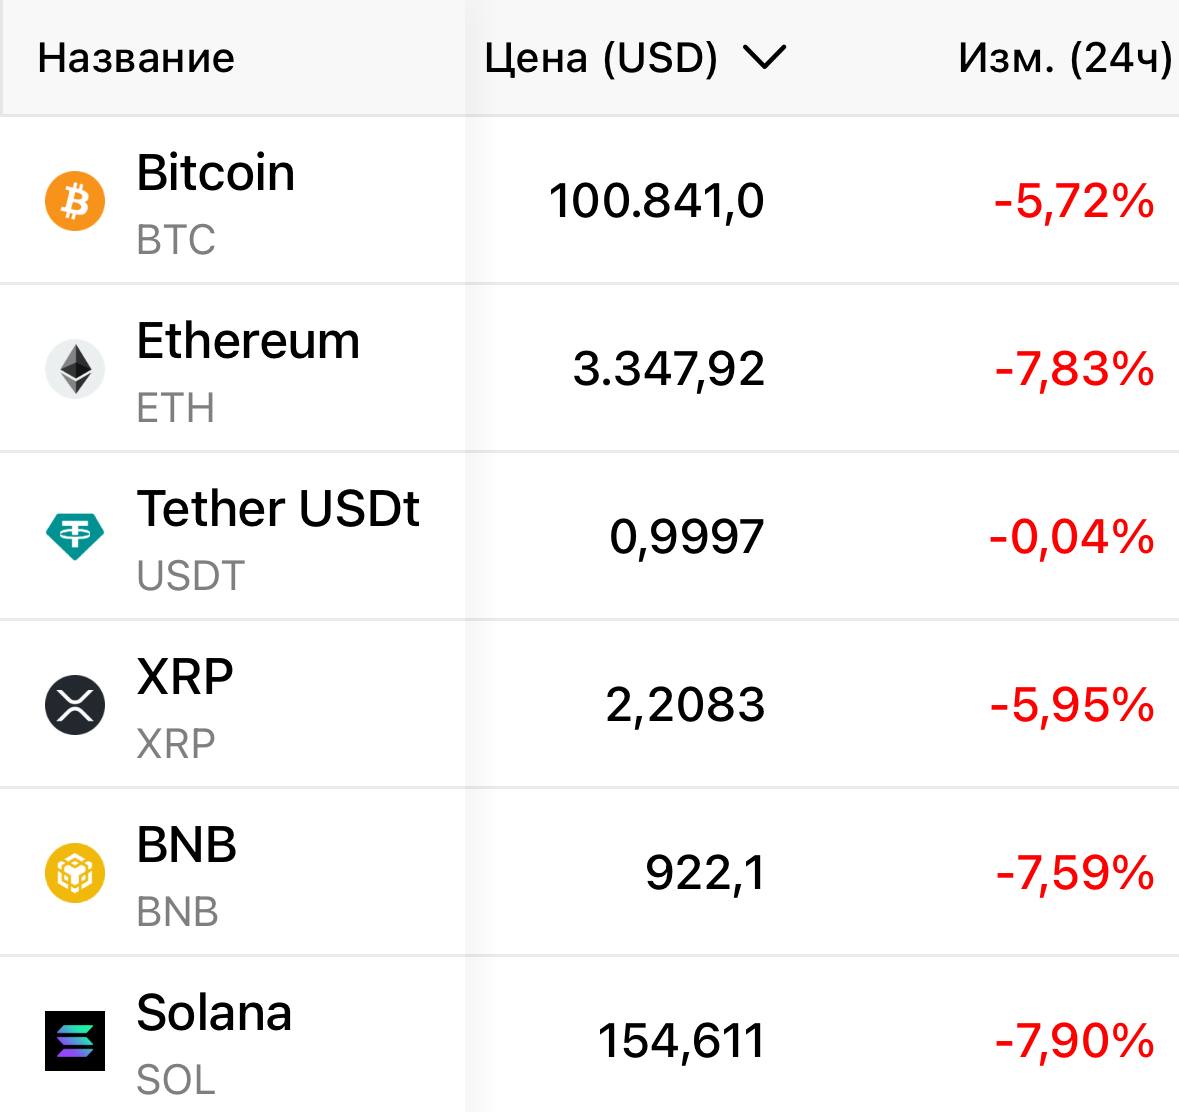Click Bitcoin price 100.841,0
The width and height of the screenshot is (1179, 1112).
(x=656, y=201)
